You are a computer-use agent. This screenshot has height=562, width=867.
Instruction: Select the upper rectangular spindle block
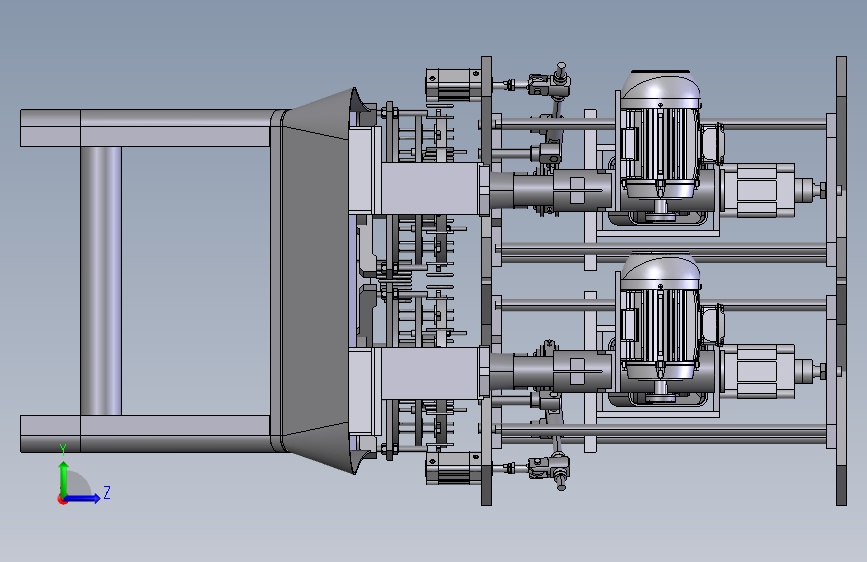click(x=430, y=188)
